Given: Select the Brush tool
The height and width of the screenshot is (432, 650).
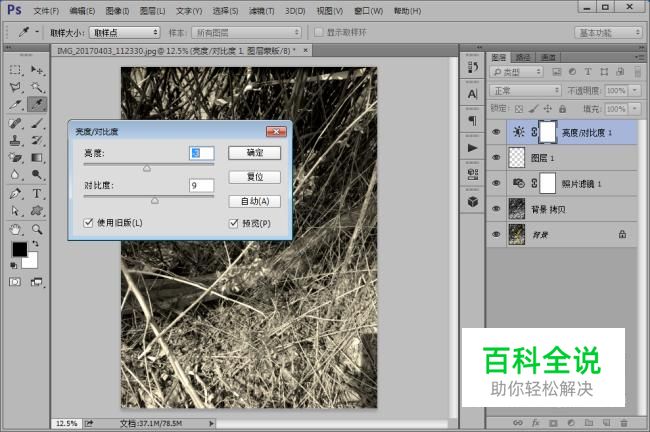Looking at the screenshot, I should click(37, 123).
